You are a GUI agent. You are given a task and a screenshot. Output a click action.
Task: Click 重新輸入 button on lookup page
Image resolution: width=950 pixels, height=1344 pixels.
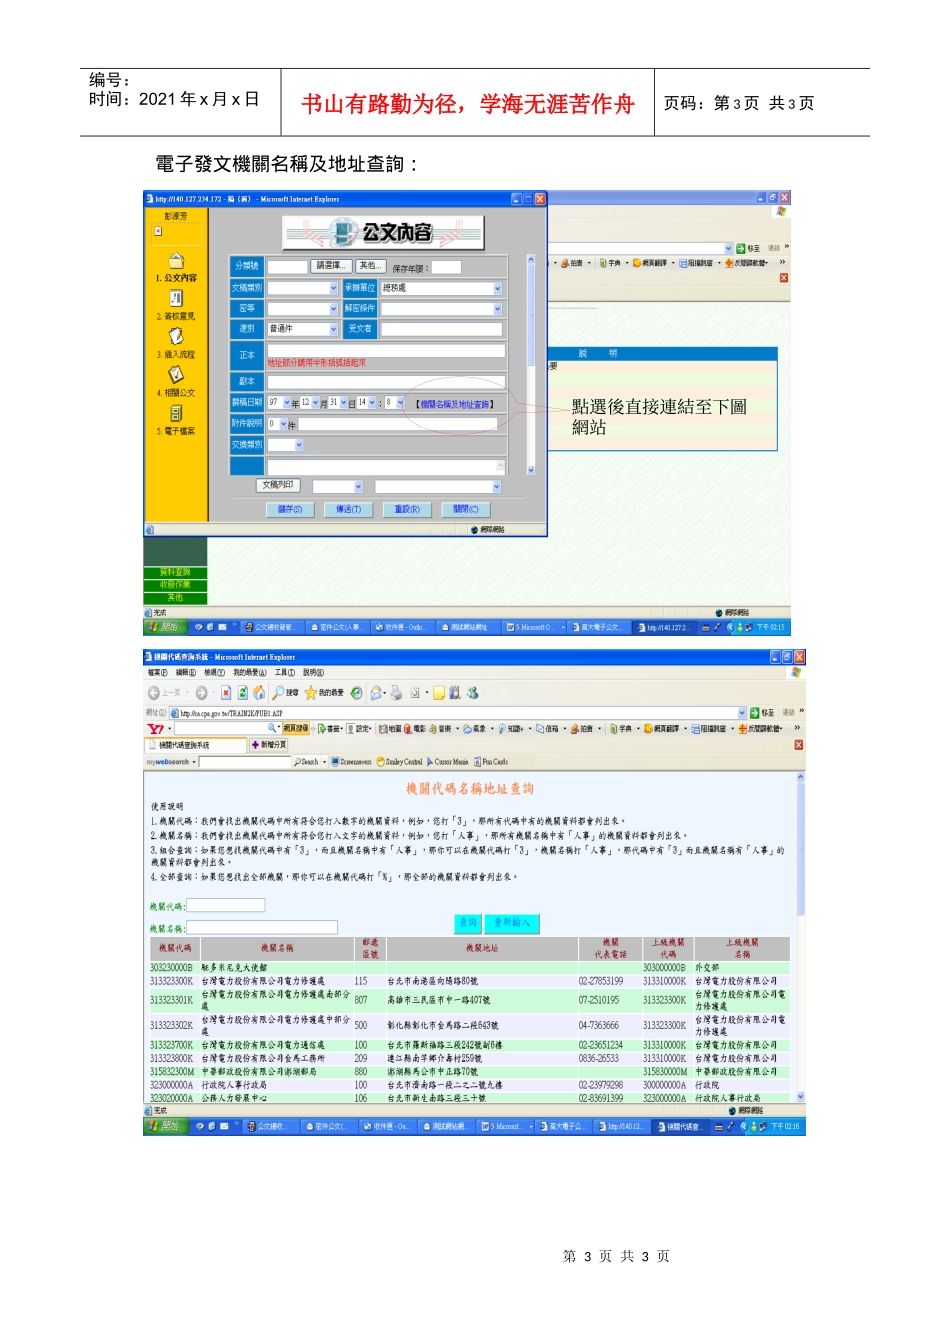click(513, 923)
